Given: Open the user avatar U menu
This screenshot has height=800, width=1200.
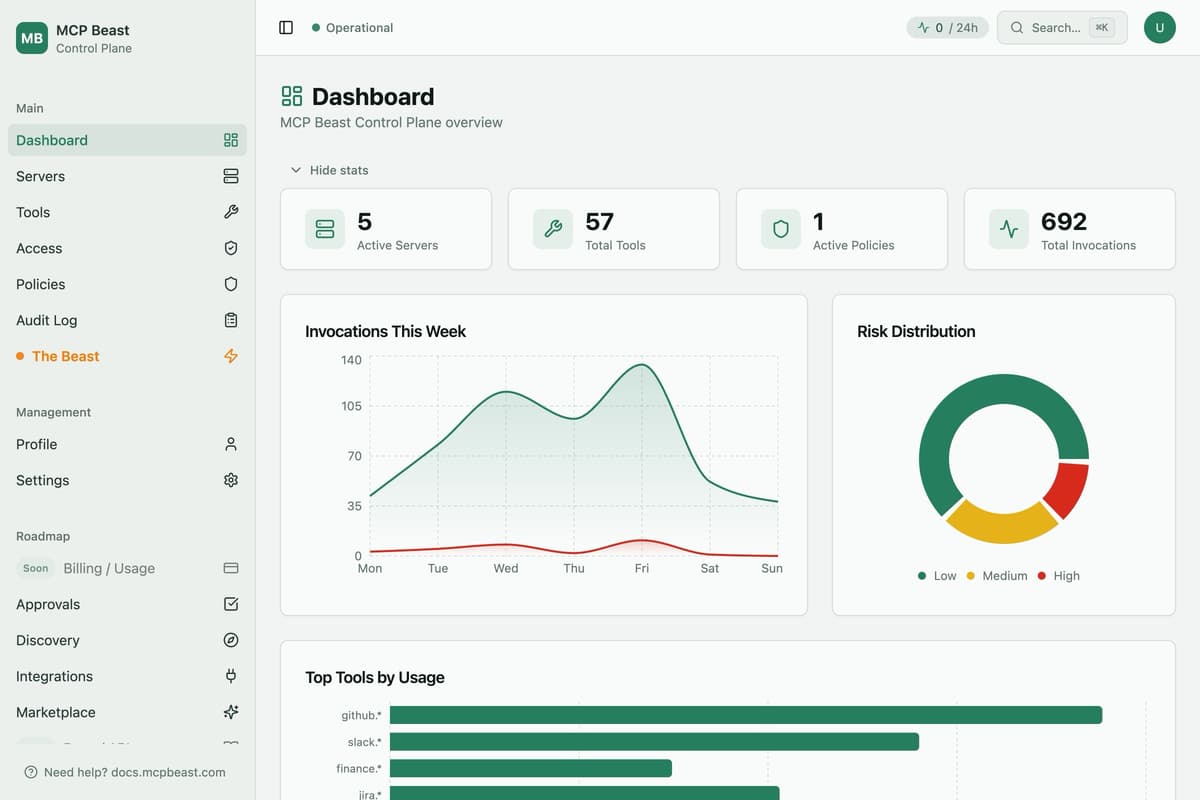Looking at the screenshot, I should click(1160, 28).
